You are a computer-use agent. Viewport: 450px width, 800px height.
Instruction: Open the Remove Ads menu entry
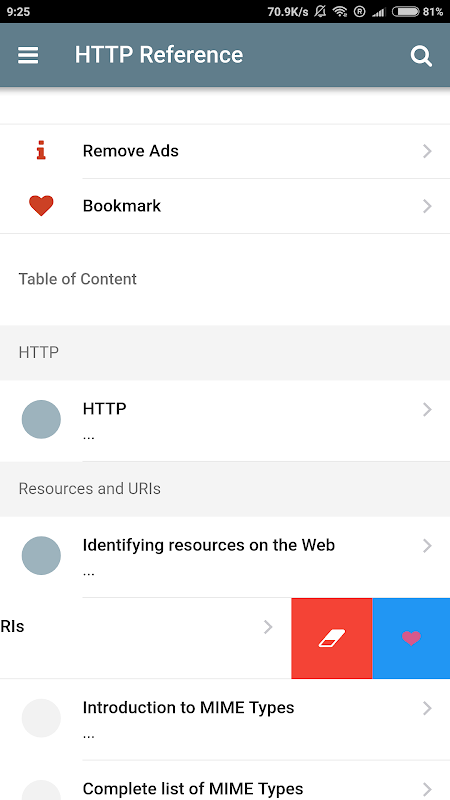click(x=225, y=151)
